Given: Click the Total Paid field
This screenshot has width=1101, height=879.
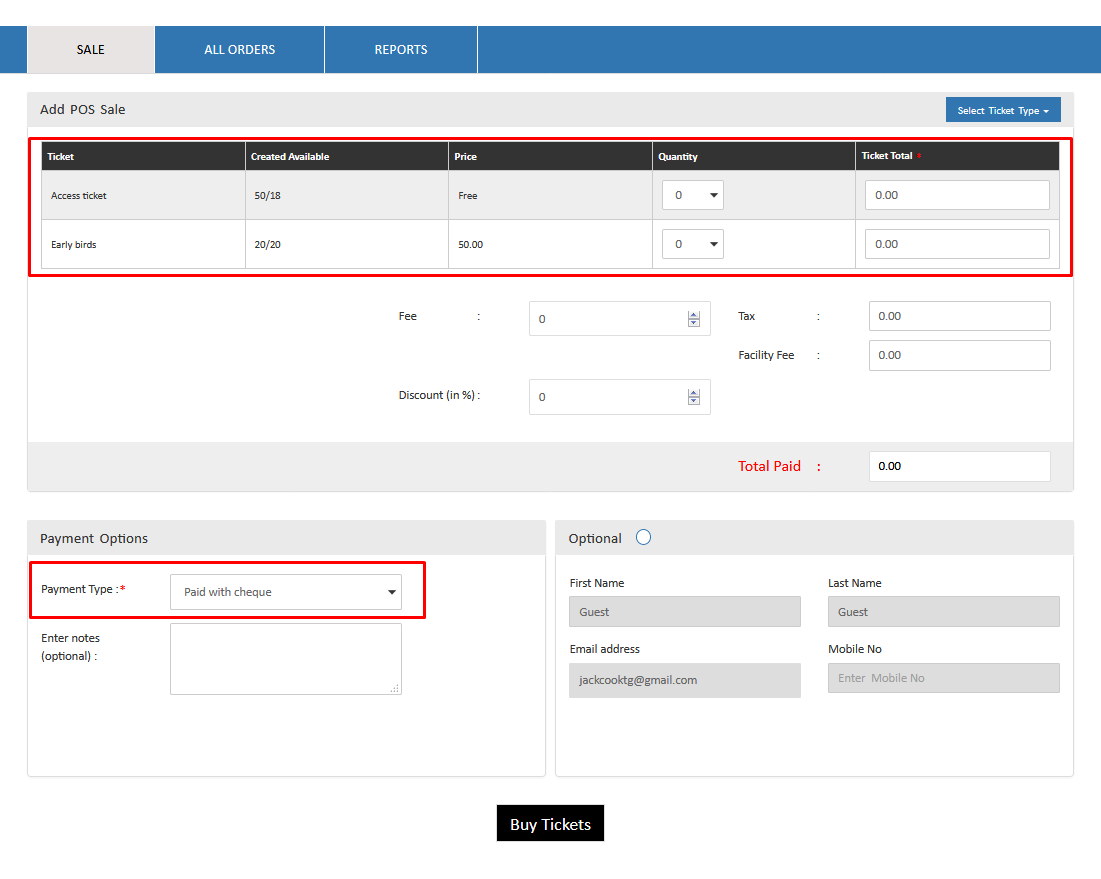Looking at the screenshot, I should click(x=959, y=466).
